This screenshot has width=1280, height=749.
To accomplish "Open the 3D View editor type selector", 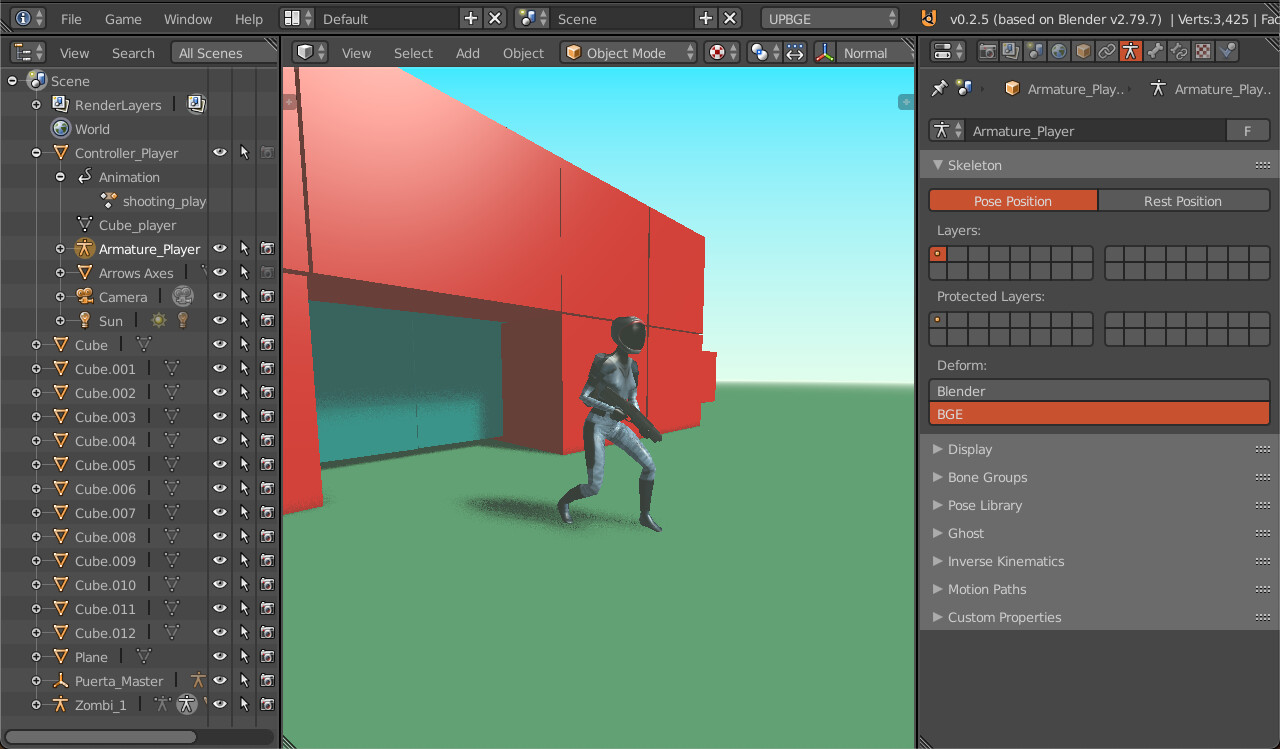I will pos(312,53).
